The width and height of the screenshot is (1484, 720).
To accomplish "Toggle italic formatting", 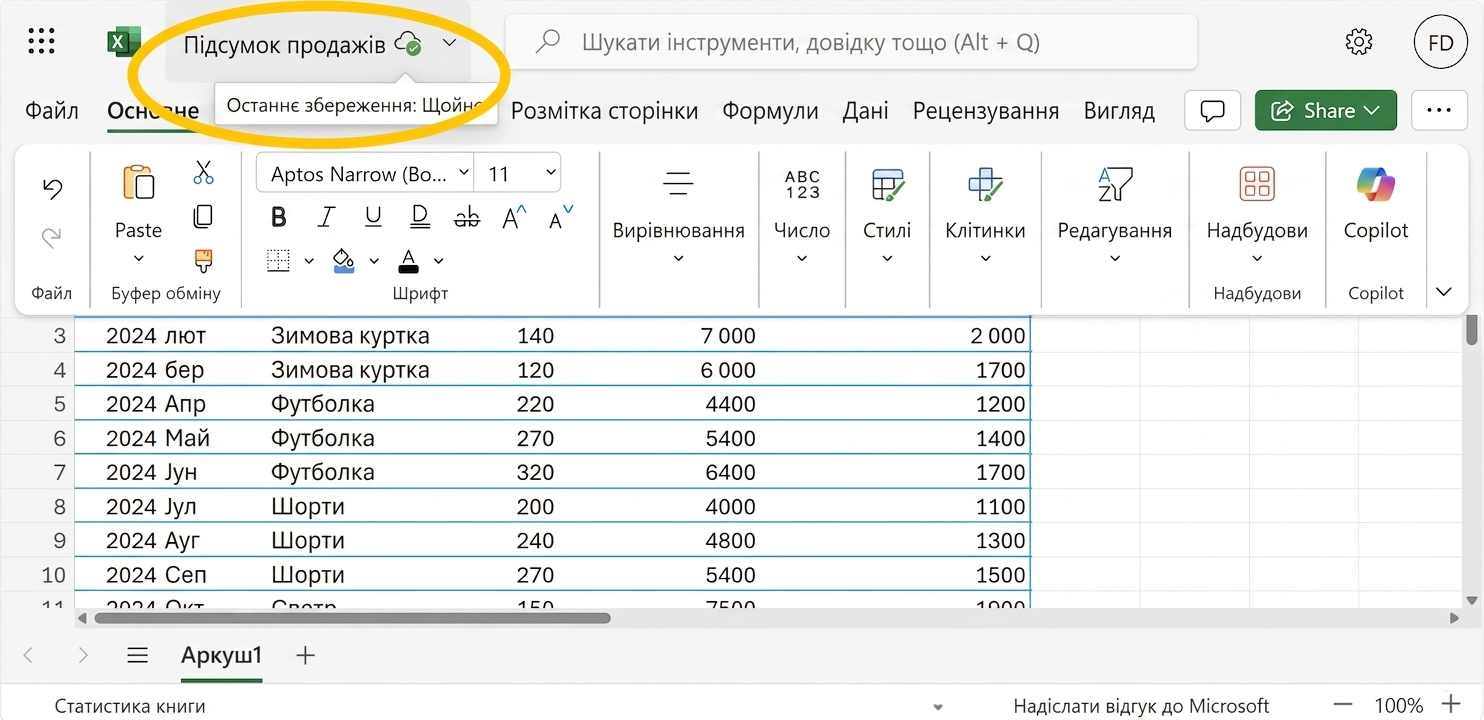I will click(x=326, y=217).
